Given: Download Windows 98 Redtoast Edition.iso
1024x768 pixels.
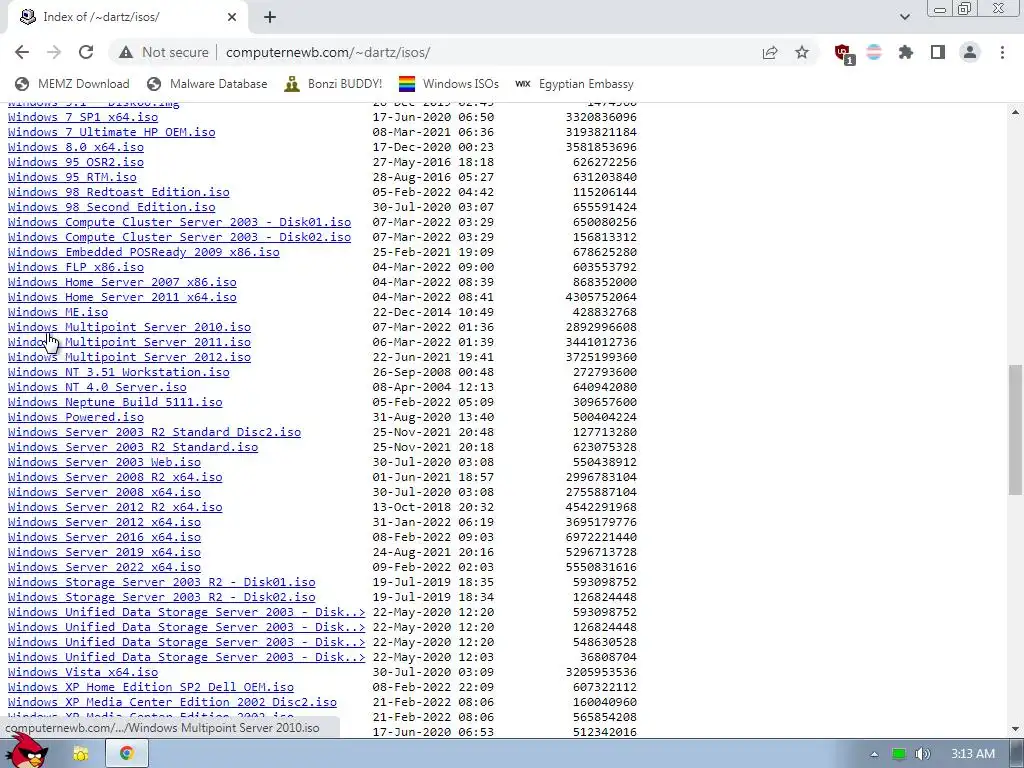Looking at the screenshot, I should 119,193.
